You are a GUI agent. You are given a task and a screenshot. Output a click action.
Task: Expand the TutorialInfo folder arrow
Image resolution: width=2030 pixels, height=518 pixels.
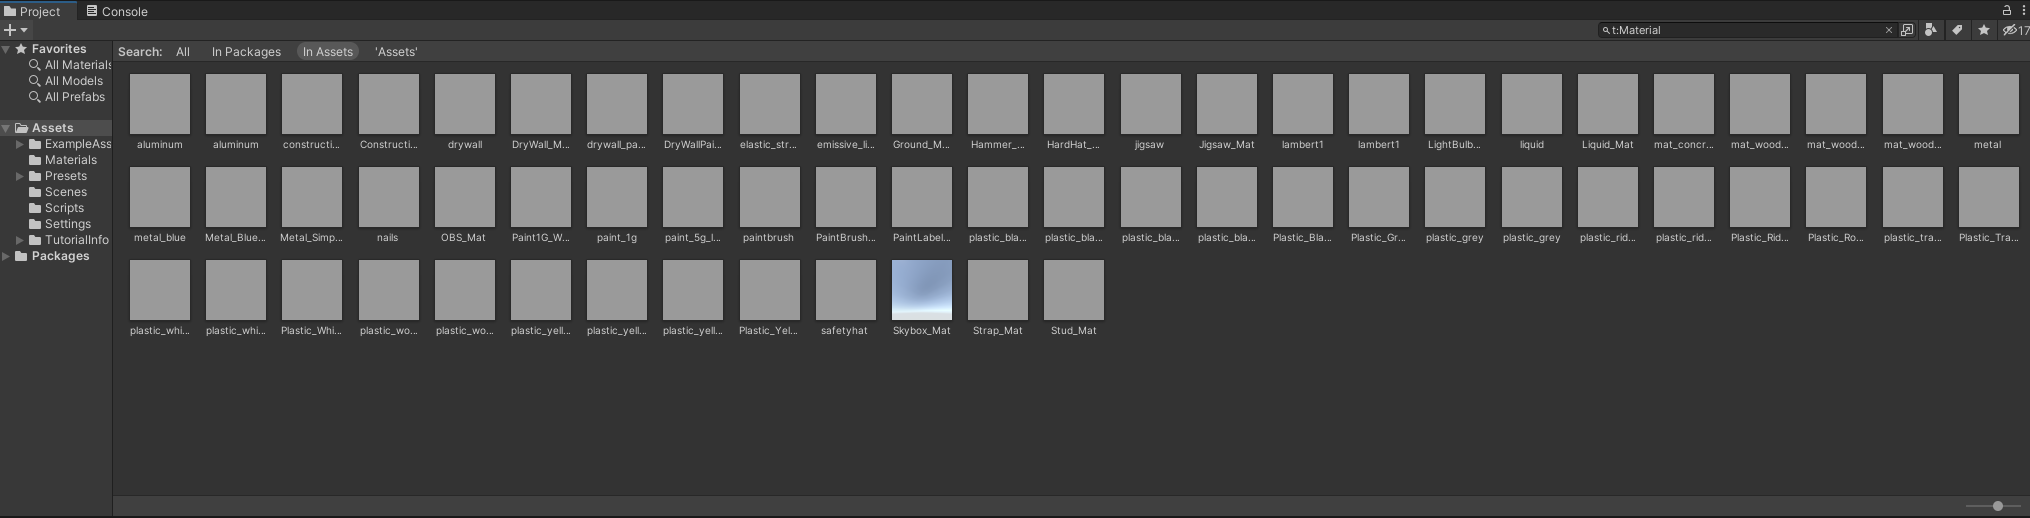pyautogui.click(x=20, y=240)
